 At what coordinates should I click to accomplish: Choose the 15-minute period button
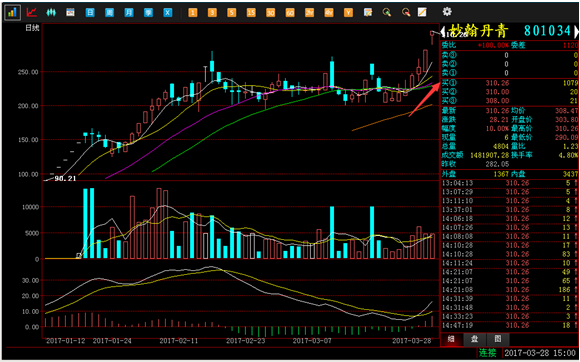pos(251,13)
